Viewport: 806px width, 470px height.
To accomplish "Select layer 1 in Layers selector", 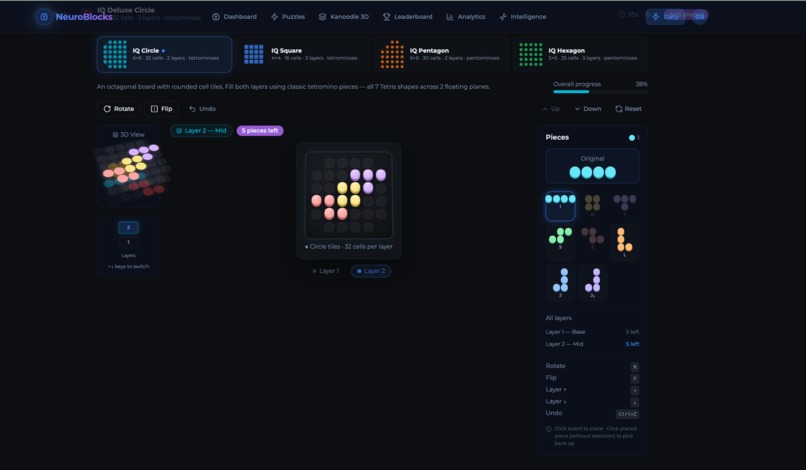I will tap(129, 242).
